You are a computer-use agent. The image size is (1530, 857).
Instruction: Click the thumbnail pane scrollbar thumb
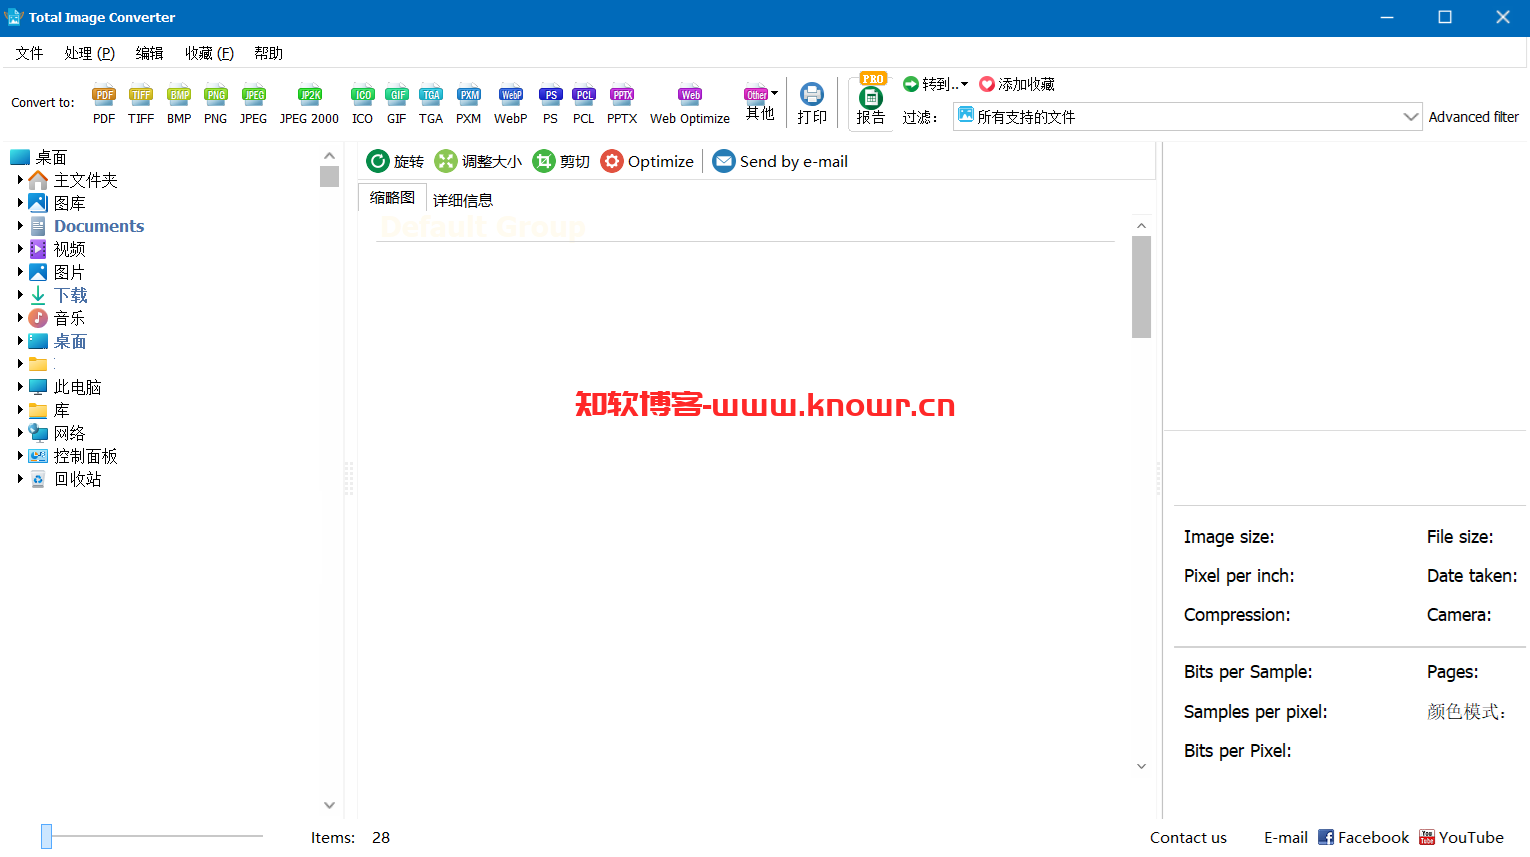click(1141, 287)
